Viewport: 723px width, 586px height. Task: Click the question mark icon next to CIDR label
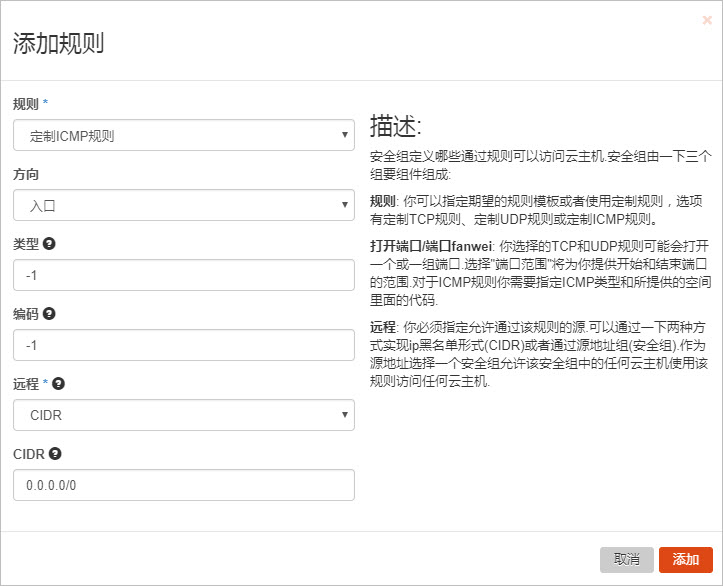pyautogui.click(x=55, y=453)
